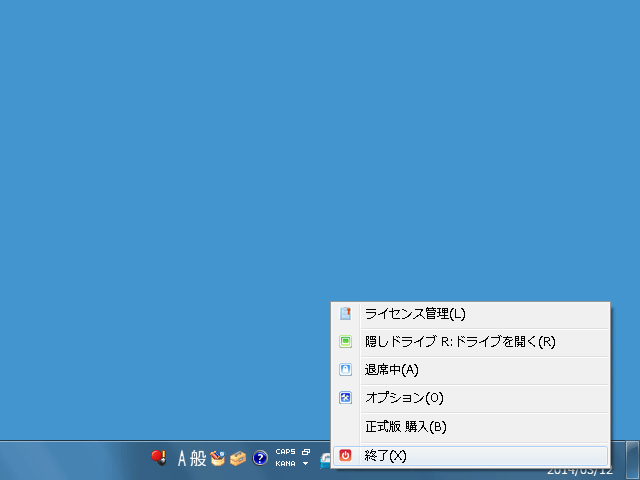The width and height of the screenshot is (640, 480).
Task: Click the license management document icon
Action: 346,313
